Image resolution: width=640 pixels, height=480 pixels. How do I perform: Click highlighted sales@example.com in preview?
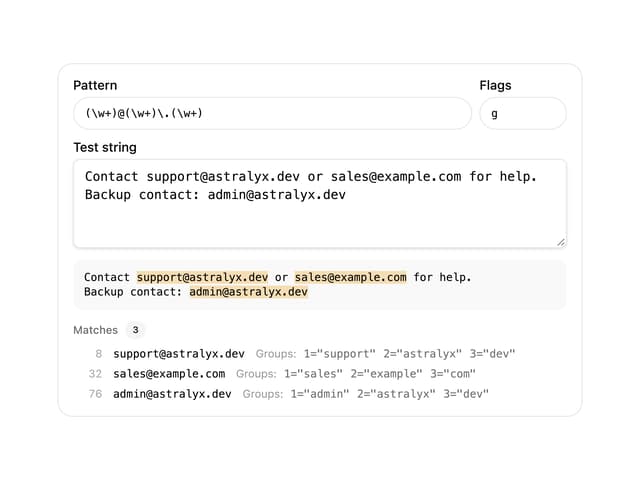[x=351, y=277]
